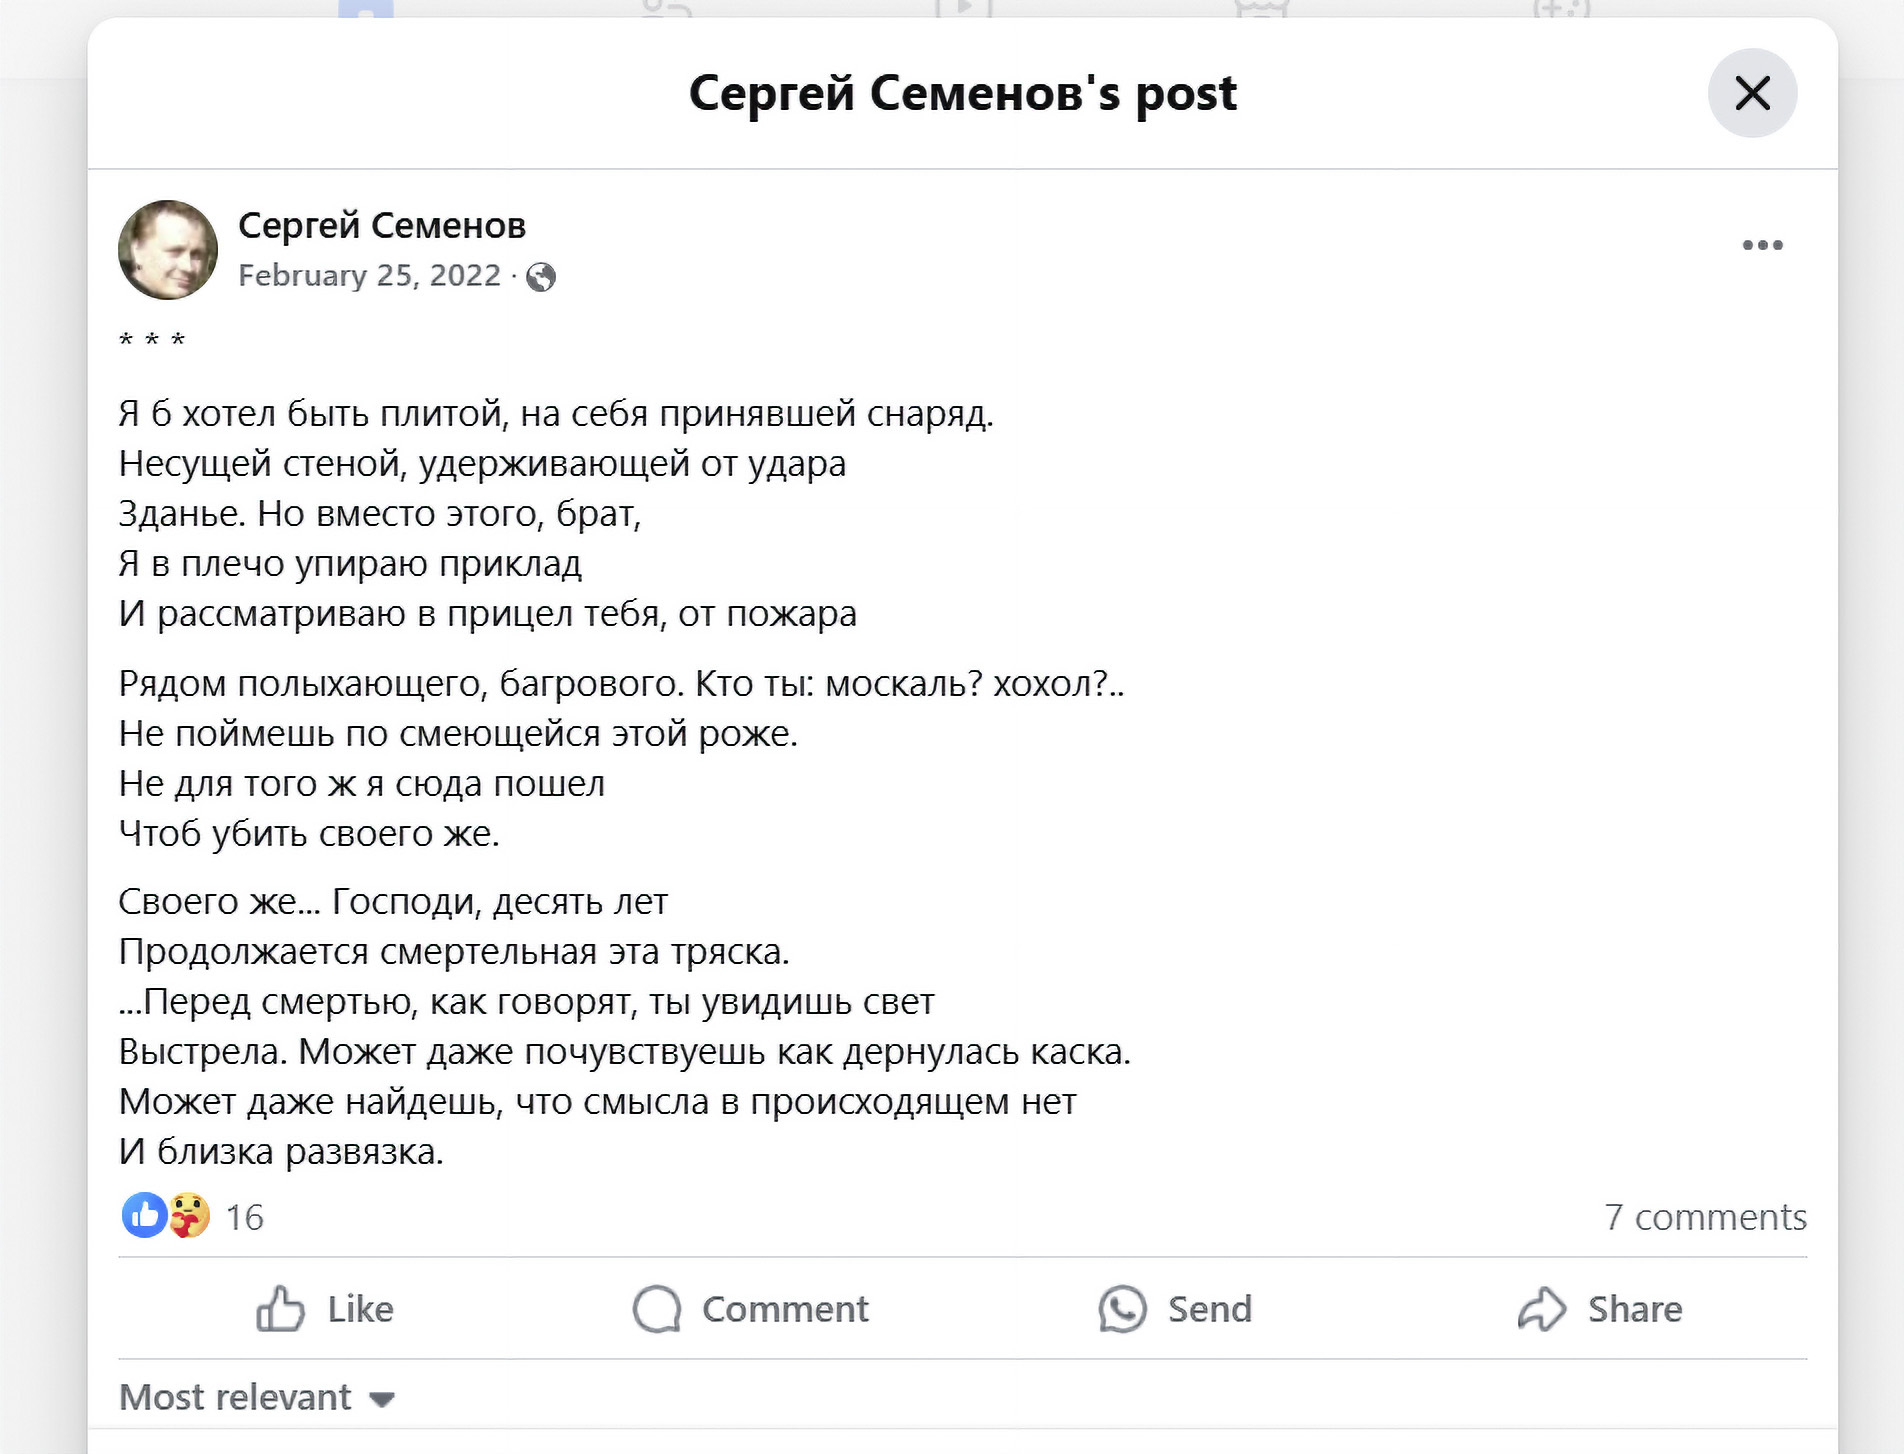Expand the Most relevant comment sorting dropdown
The width and height of the screenshot is (1904, 1454).
(257, 1397)
